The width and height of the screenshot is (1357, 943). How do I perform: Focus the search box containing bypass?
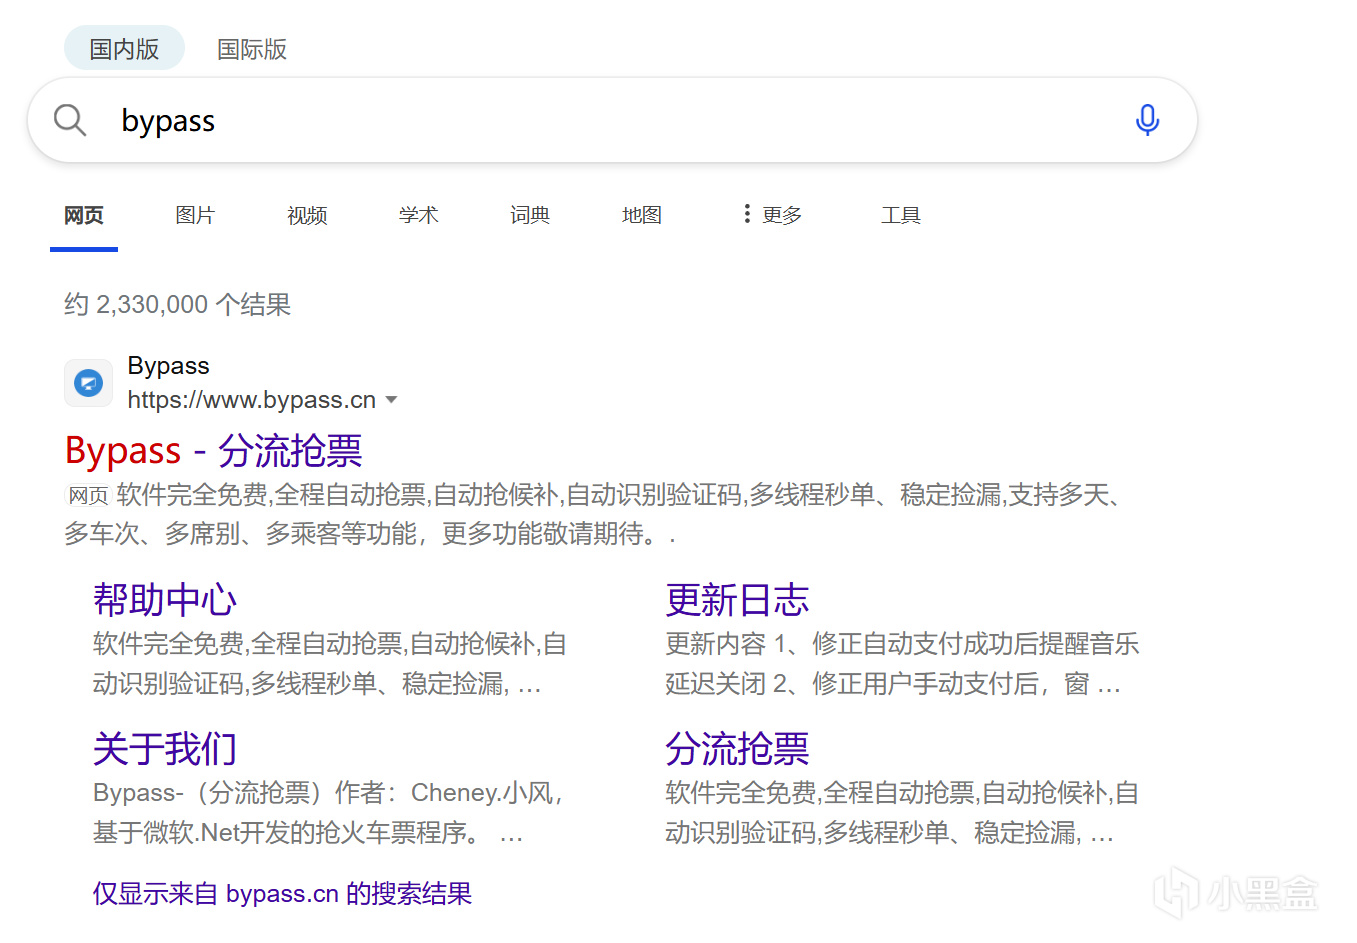612,120
